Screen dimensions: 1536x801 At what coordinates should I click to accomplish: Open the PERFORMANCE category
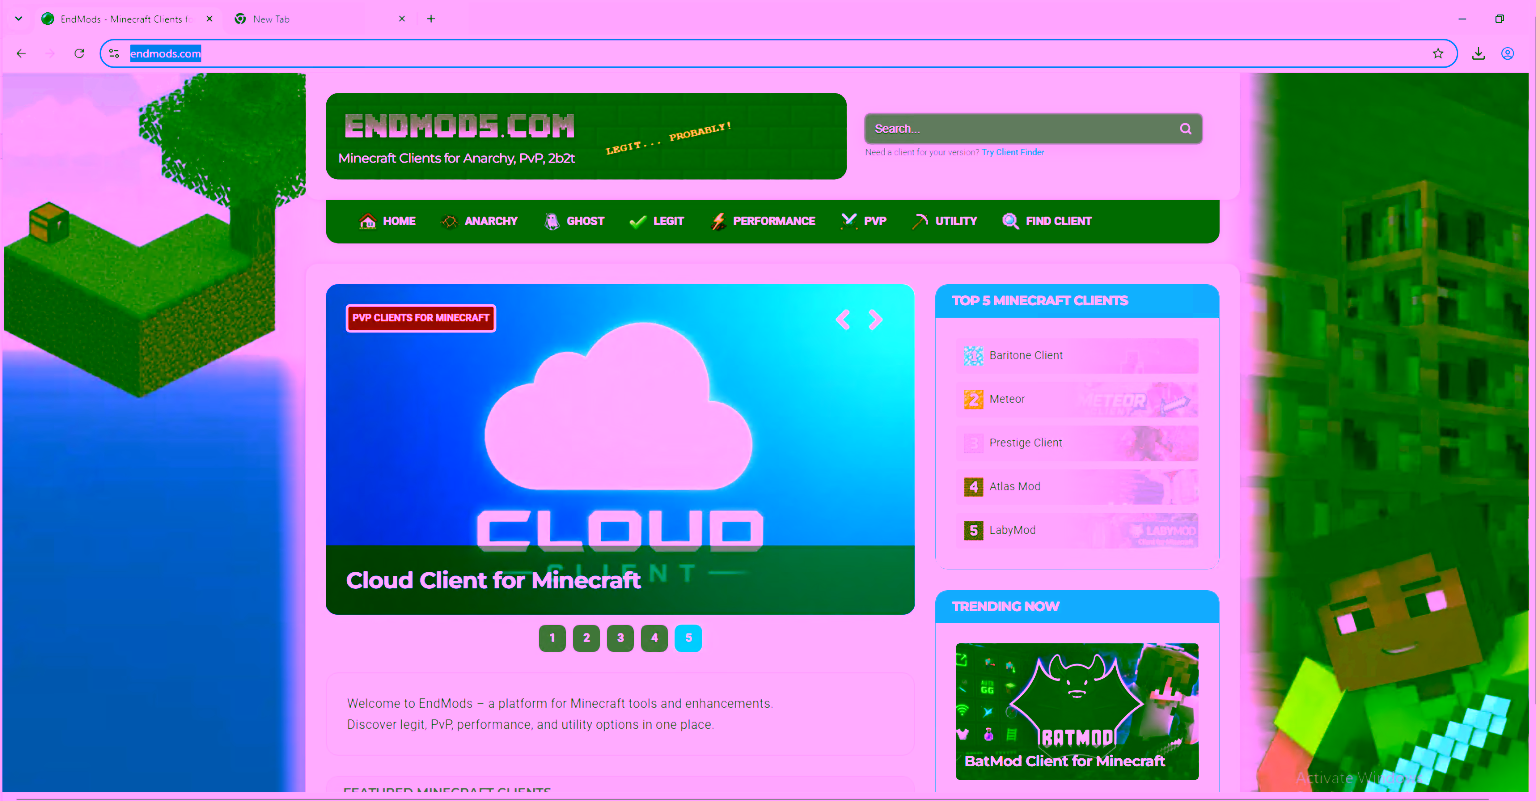pyautogui.click(x=762, y=221)
